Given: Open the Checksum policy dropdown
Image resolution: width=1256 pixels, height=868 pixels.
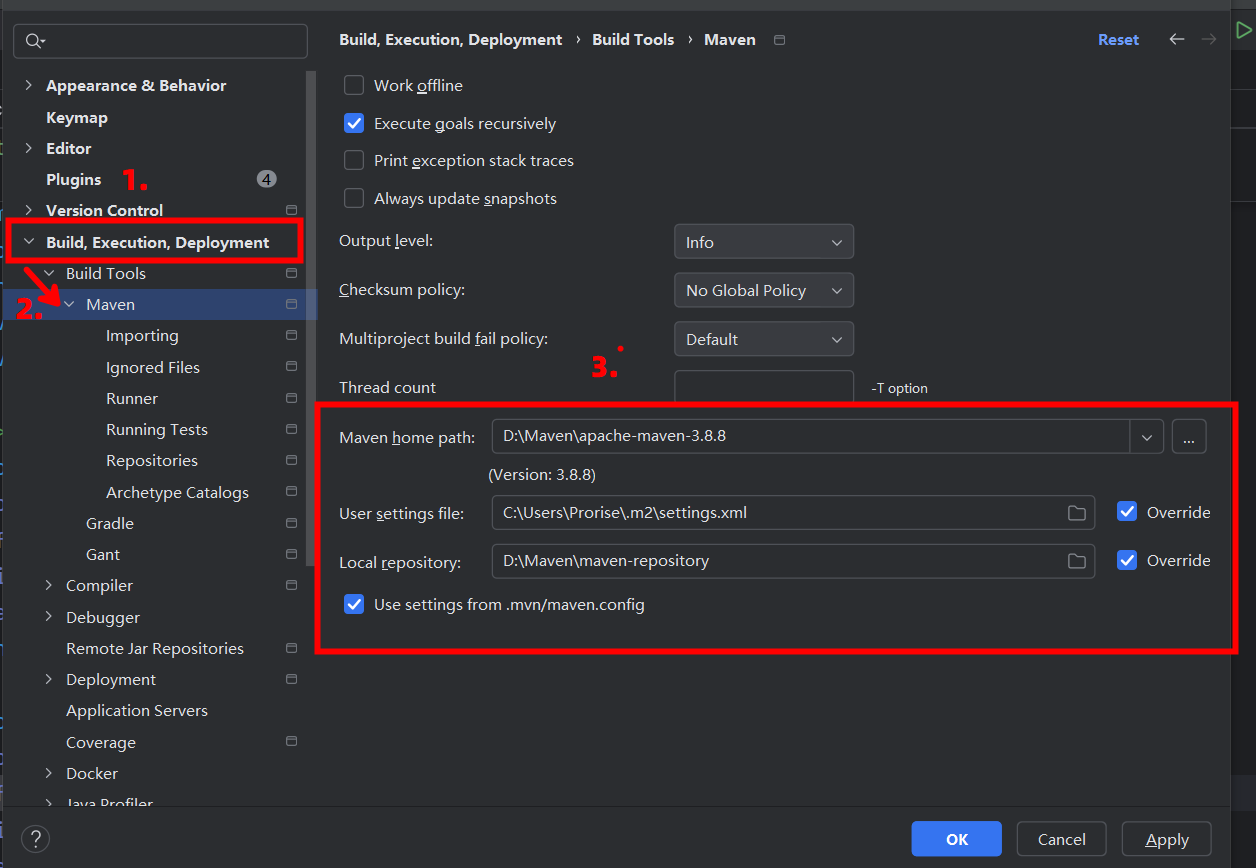Looking at the screenshot, I should tap(763, 290).
